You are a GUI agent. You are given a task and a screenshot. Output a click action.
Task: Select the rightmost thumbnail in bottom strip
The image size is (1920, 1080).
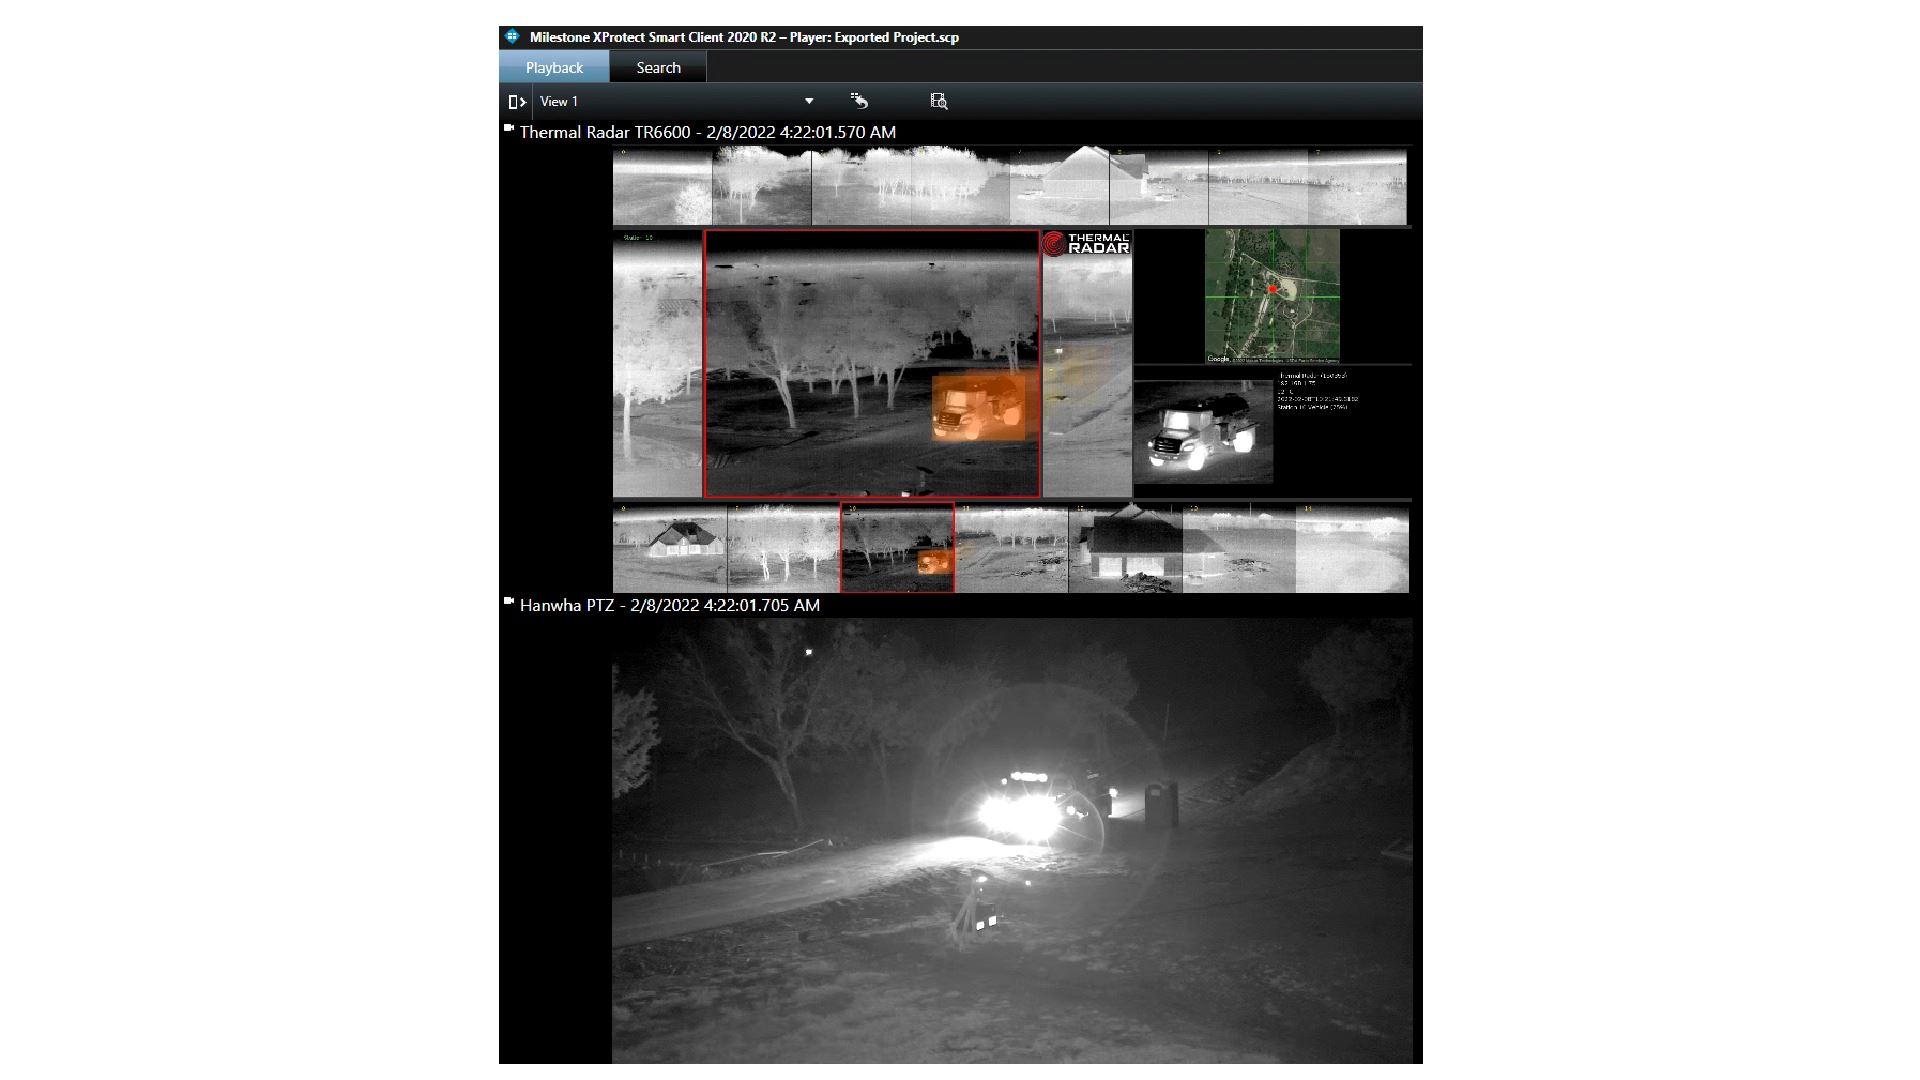(1352, 548)
